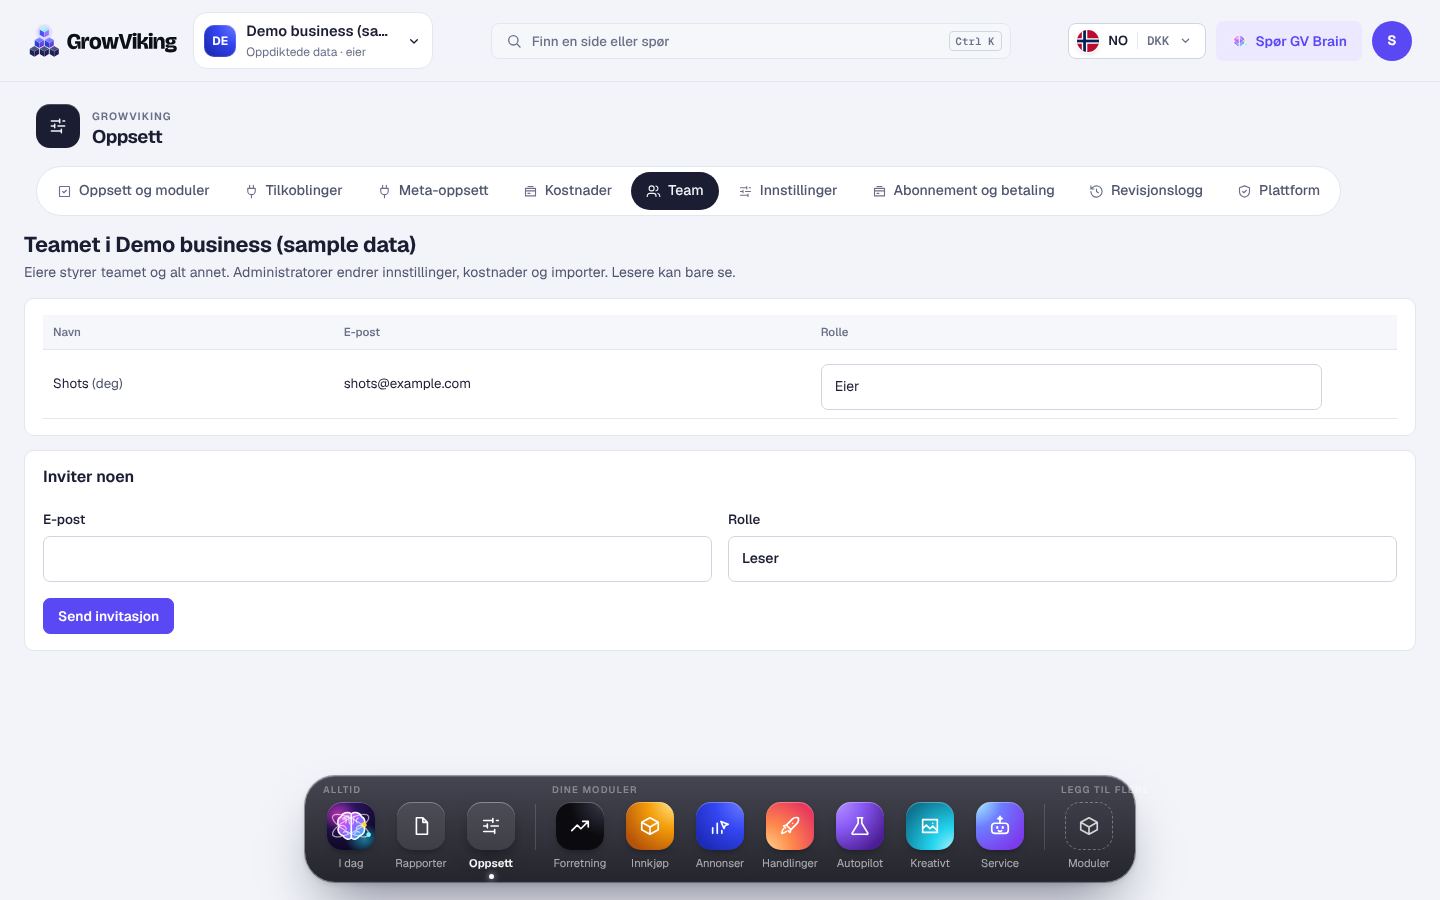1440x900 pixels.
Task: Open the Leser role dropdown for invitation
Action: point(1062,559)
